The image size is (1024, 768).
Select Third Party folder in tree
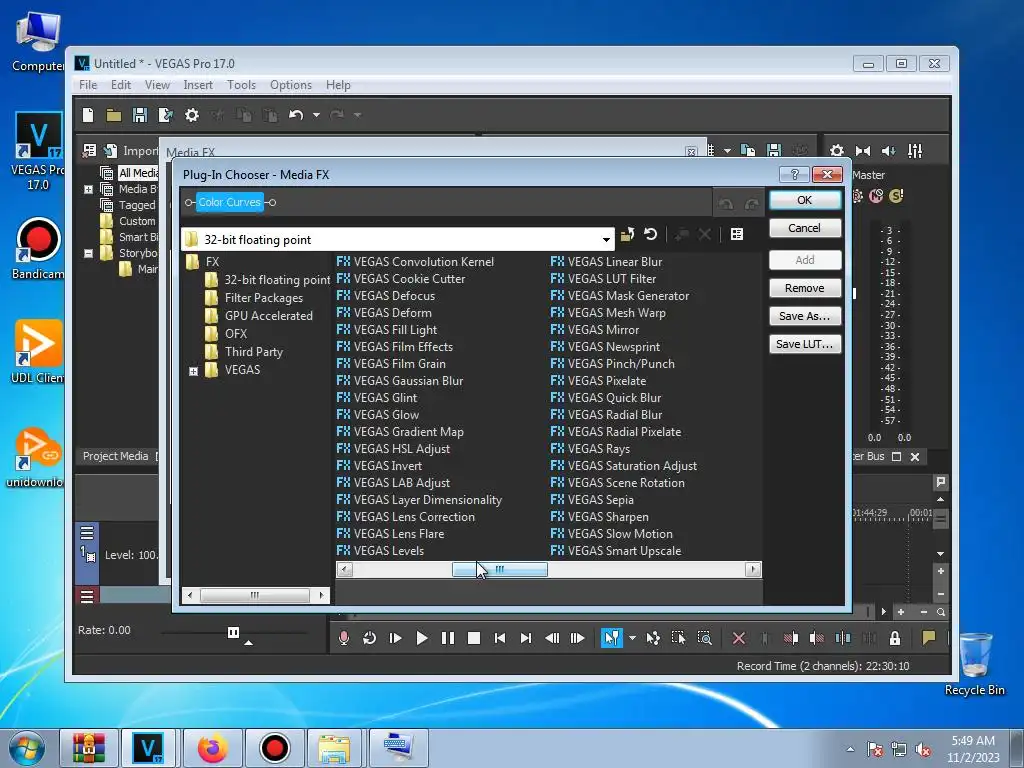click(x=253, y=351)
